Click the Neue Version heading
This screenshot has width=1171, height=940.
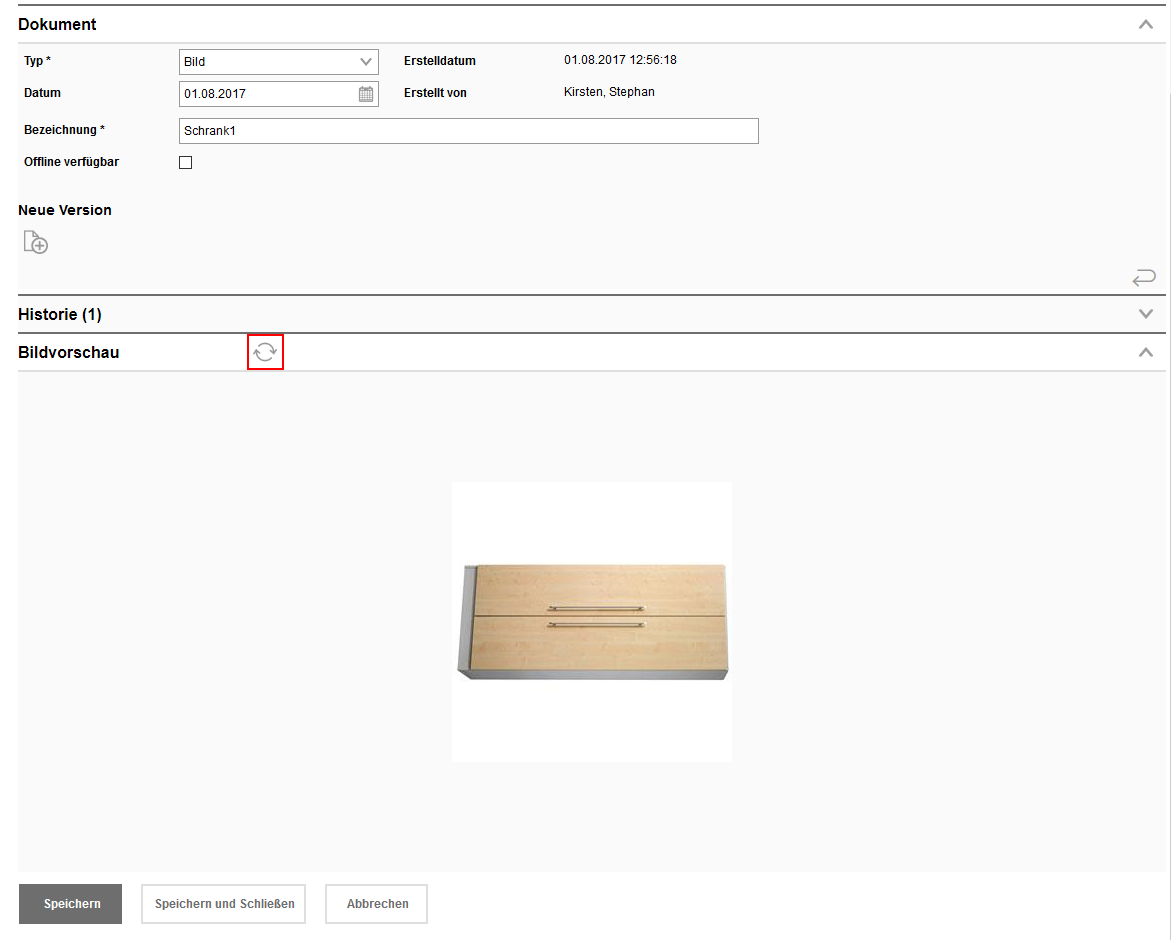click(65, 210)
